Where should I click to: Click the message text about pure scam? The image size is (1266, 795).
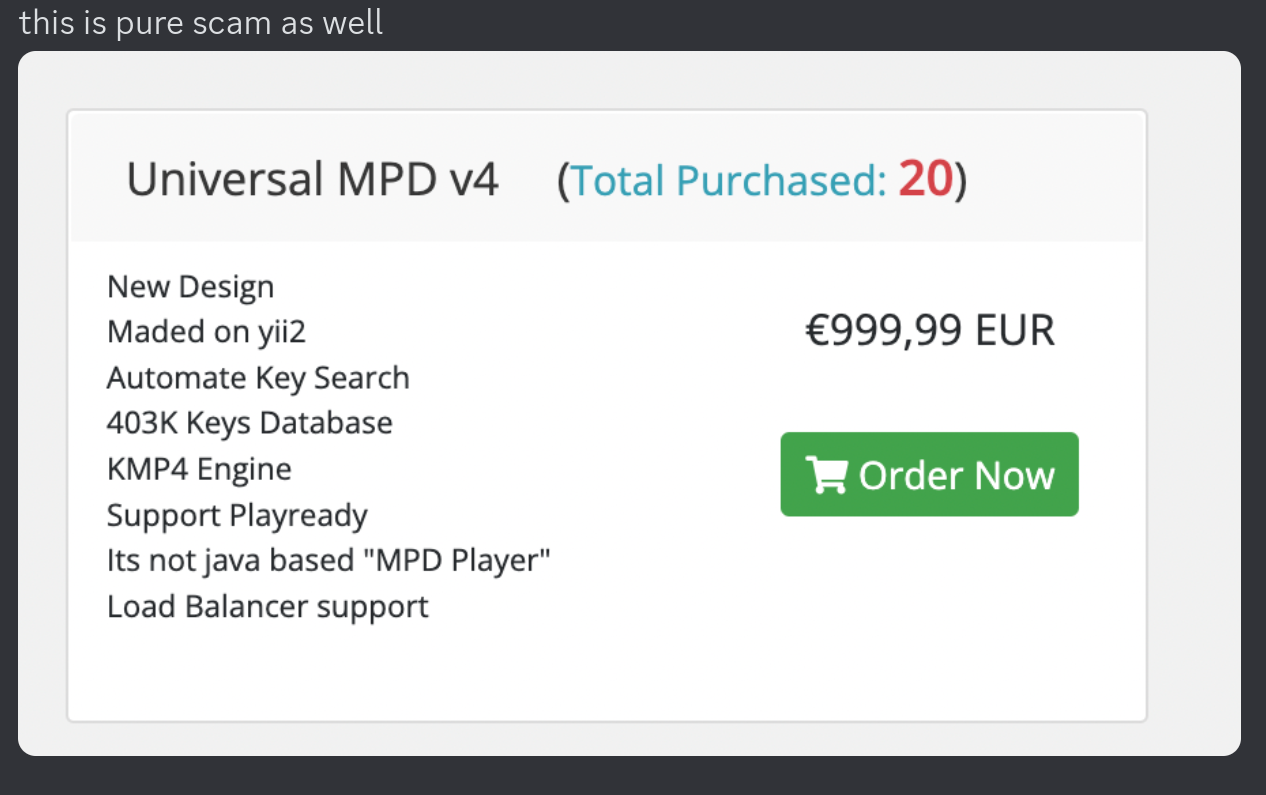tap(201, 22)
